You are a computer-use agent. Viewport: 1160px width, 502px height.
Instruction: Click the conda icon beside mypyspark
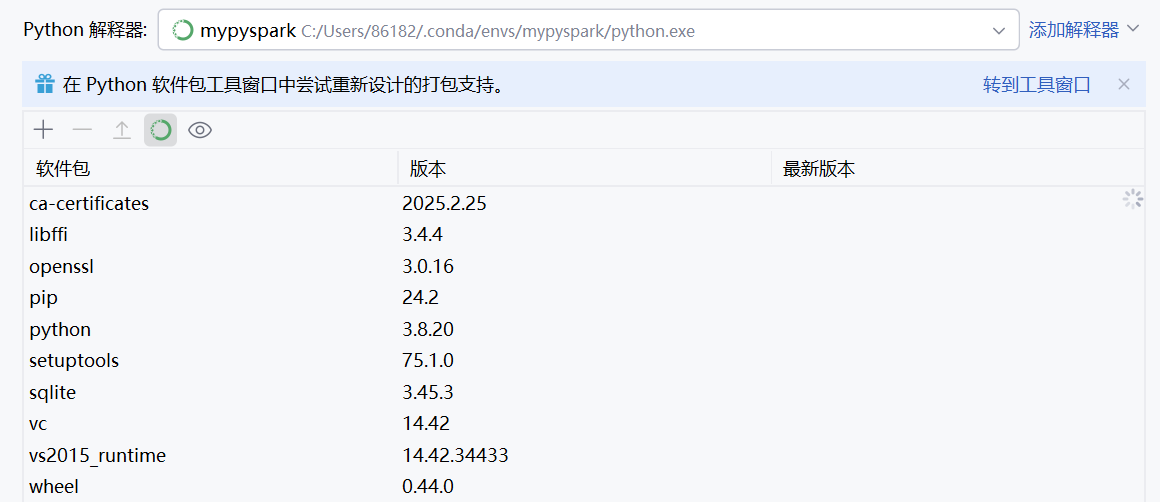(183, 30)
